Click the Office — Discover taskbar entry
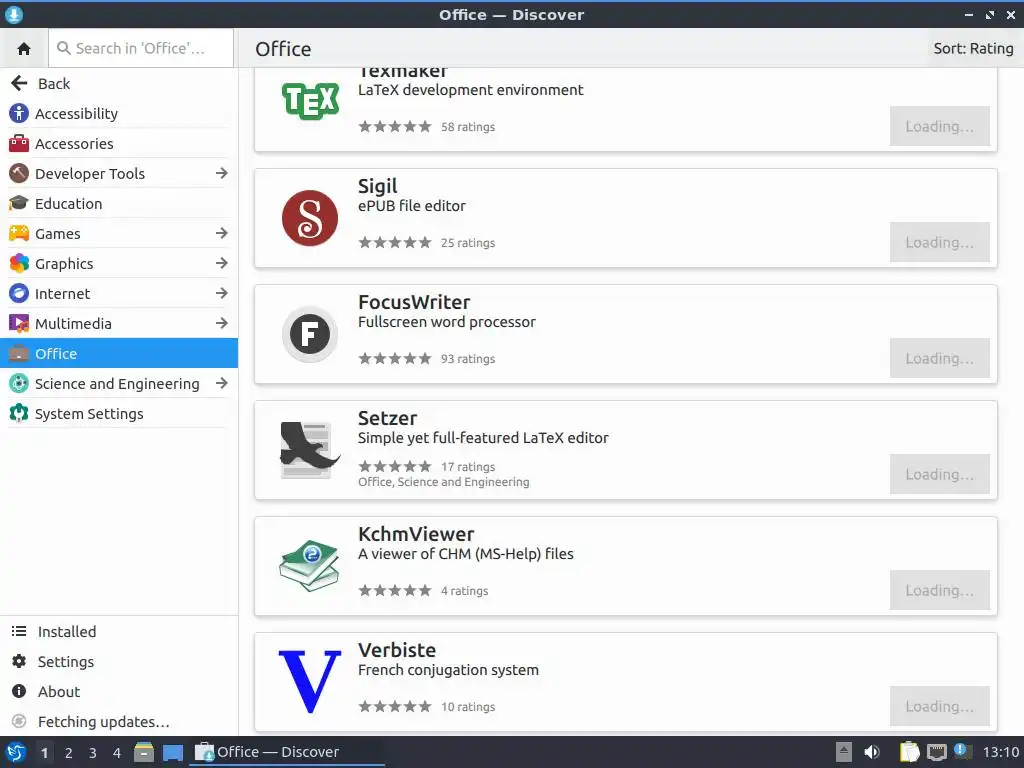1024x768 pixels. point(287,752)
